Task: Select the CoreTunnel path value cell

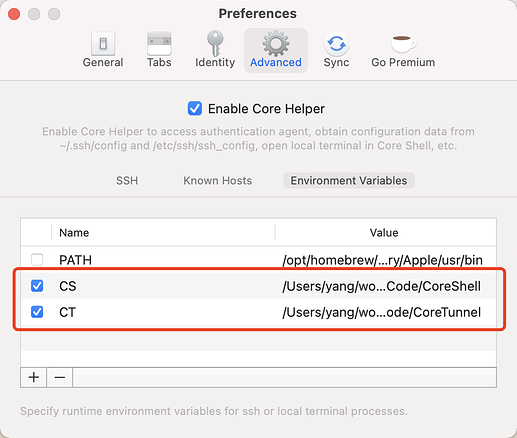Action: tap(382, 312)
